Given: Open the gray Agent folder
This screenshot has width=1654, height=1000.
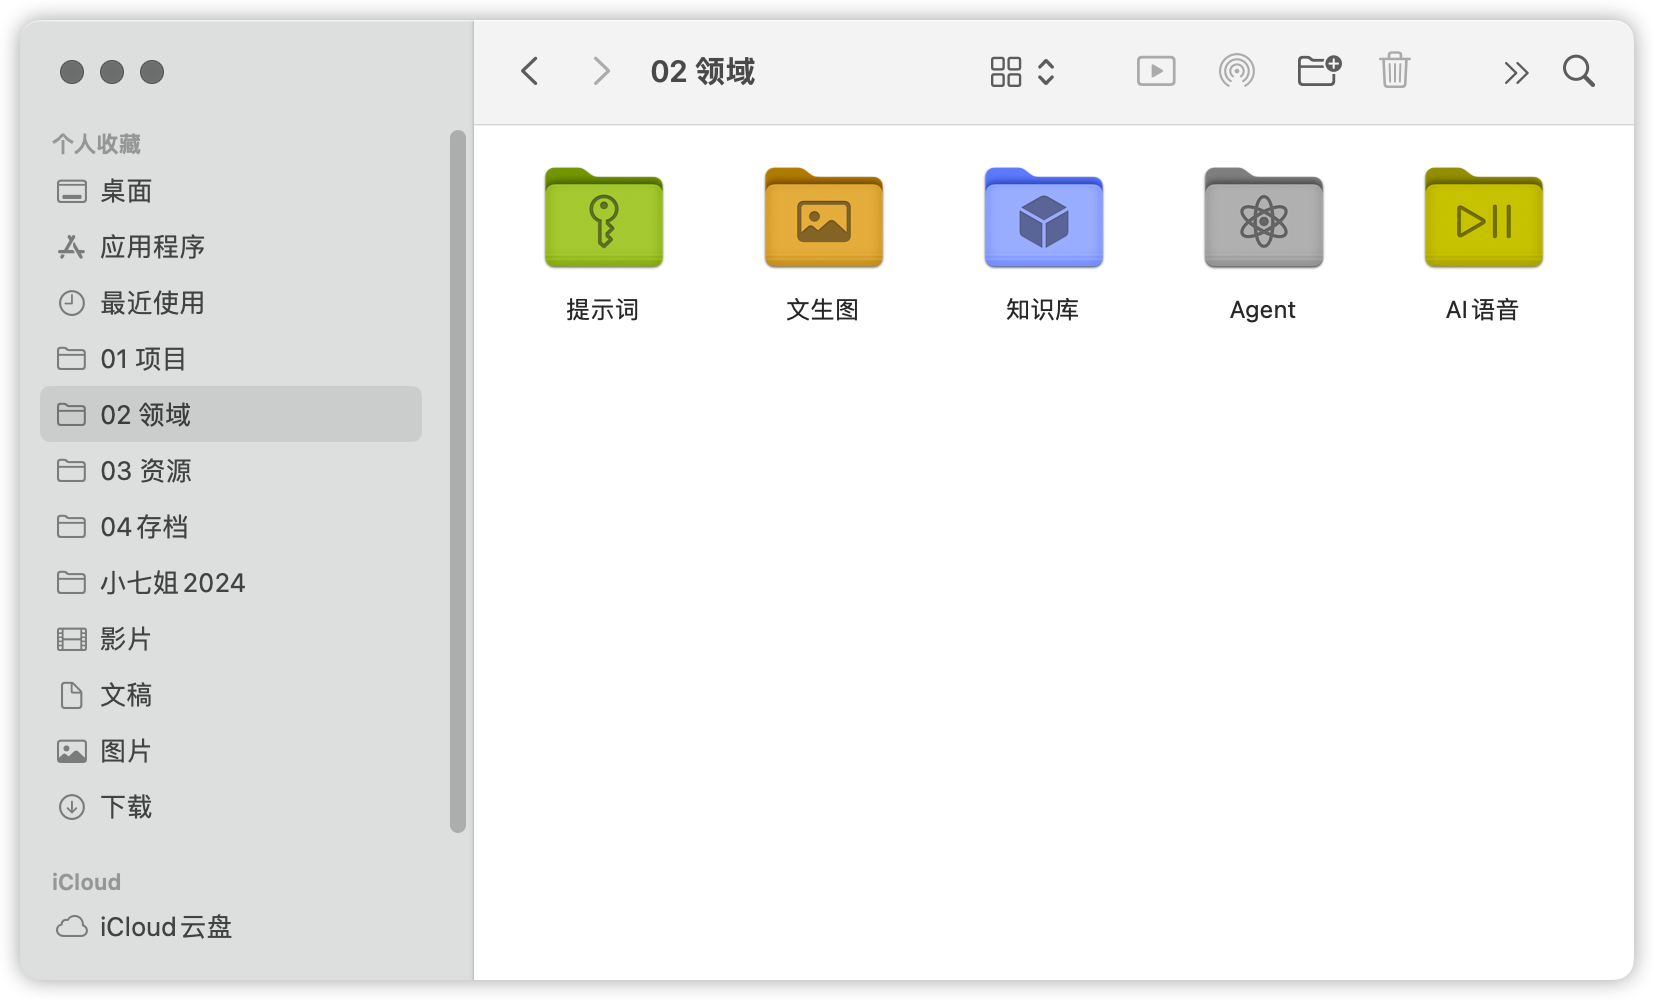Looking at the screenshot, I should pyautogui.click(x=1263, y=220).
